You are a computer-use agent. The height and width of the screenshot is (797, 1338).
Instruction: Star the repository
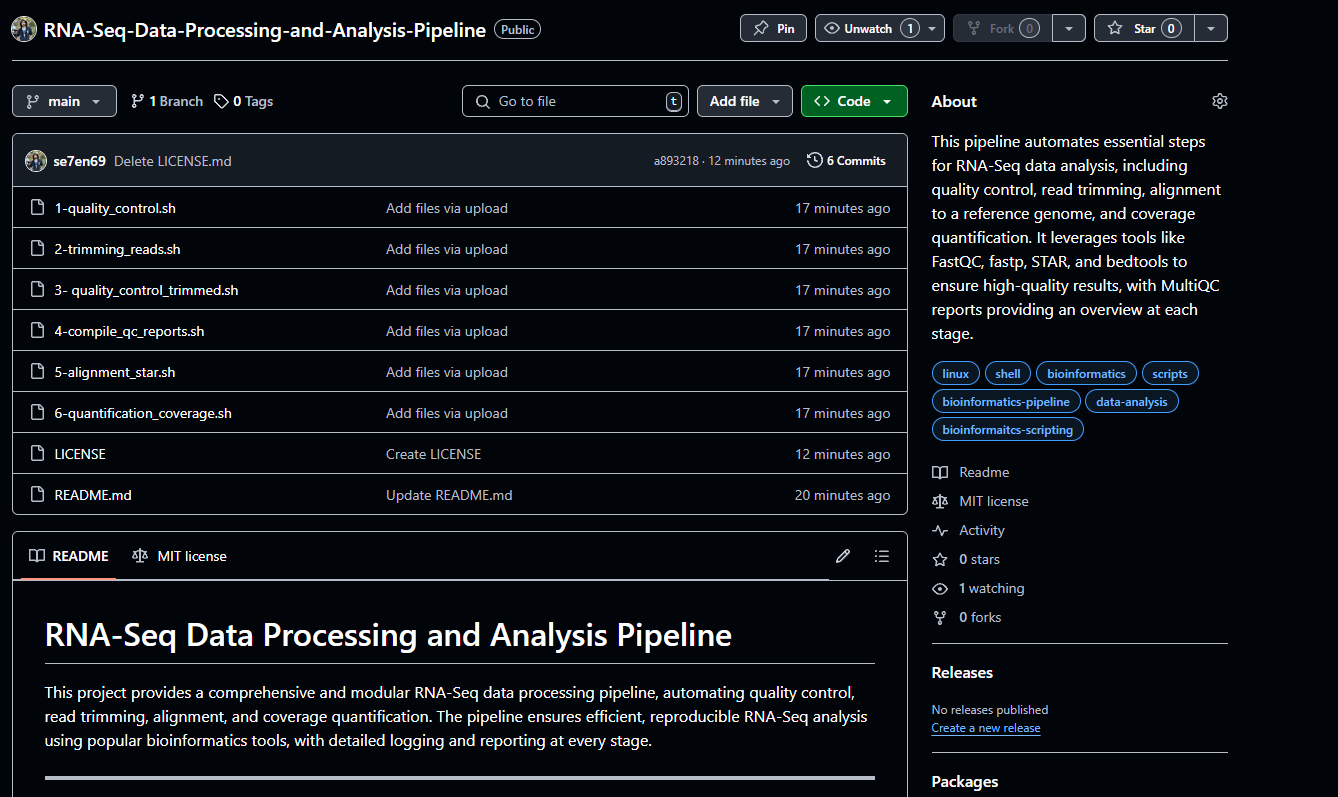[x=1143, y=28]
